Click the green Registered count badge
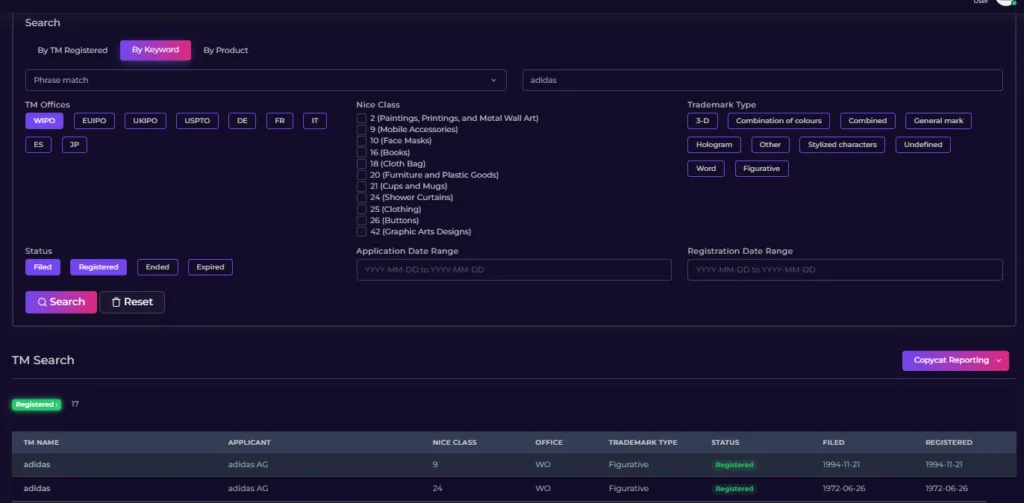The image size is (1024, 503). click(x=37, y=404)
